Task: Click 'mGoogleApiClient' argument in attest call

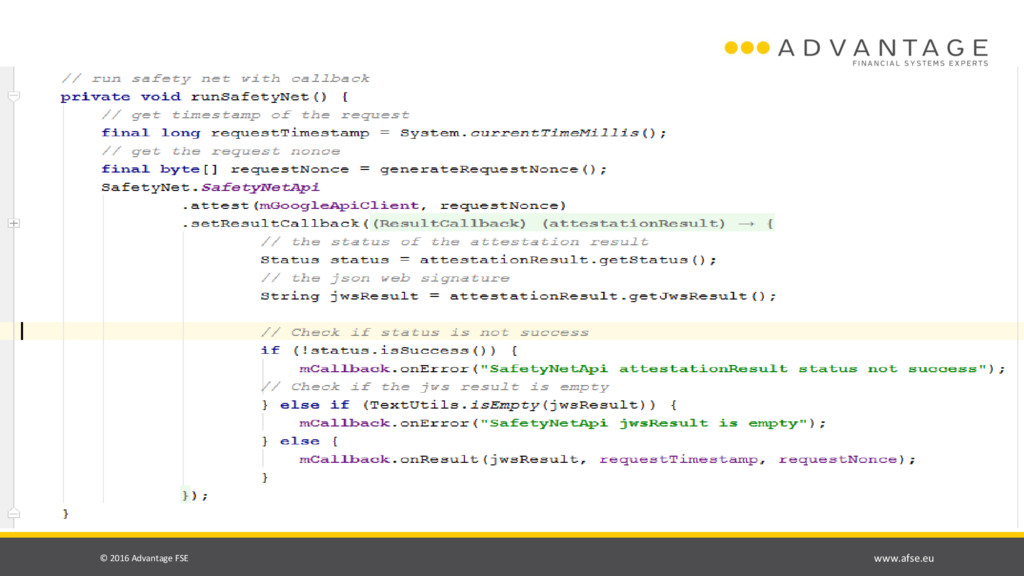Action: 339,205
